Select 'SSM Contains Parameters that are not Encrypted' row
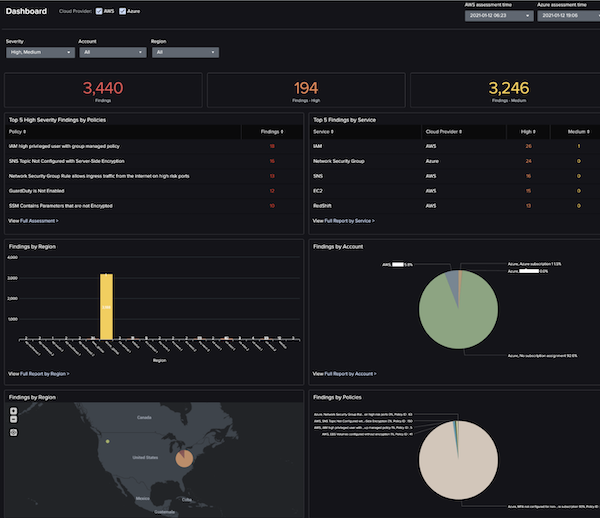The width and height of the screenshot is (600, 518). point(154,206)
